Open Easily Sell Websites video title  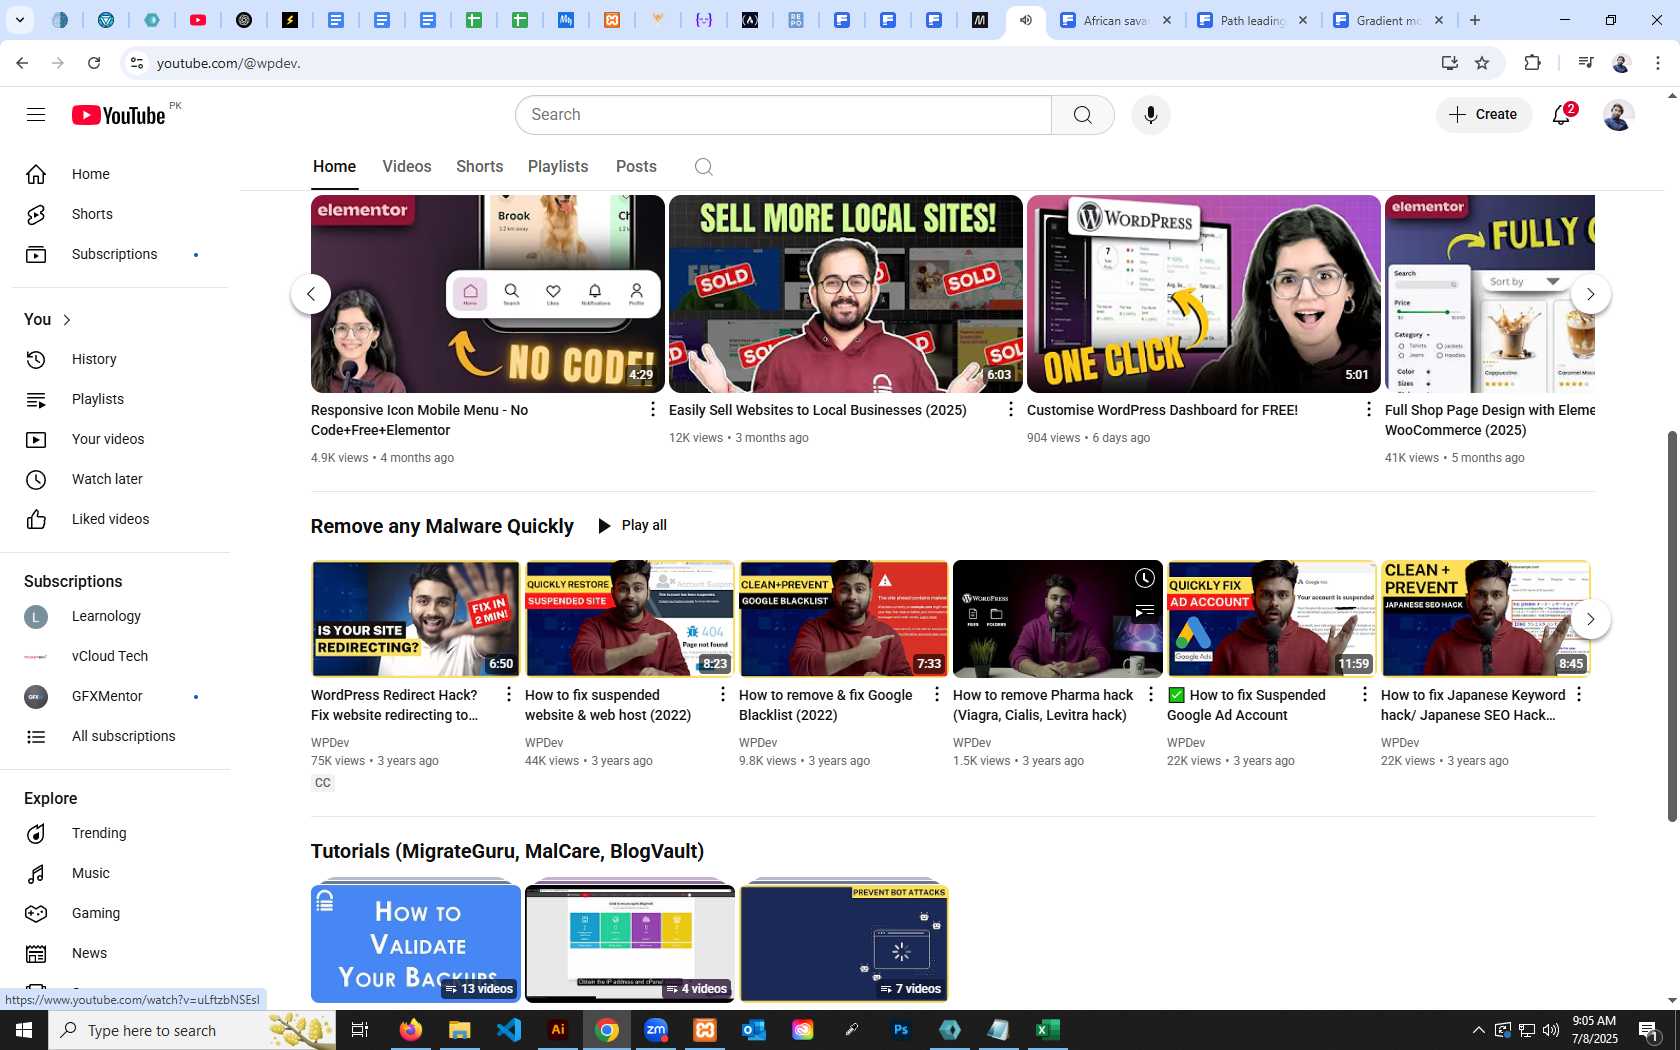(818, 410)
